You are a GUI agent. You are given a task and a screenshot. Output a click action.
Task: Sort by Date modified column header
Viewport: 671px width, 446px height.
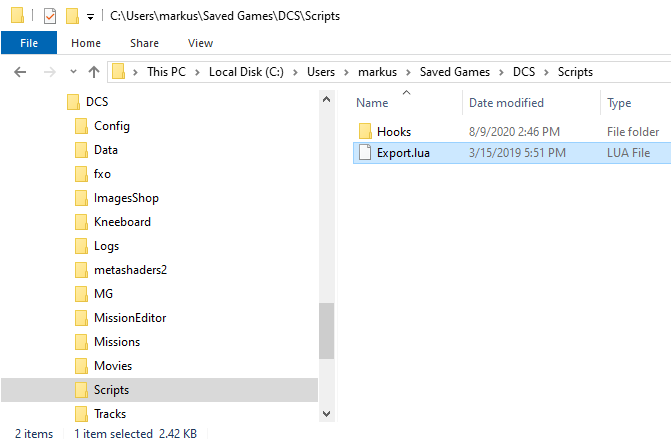(506, 103)
